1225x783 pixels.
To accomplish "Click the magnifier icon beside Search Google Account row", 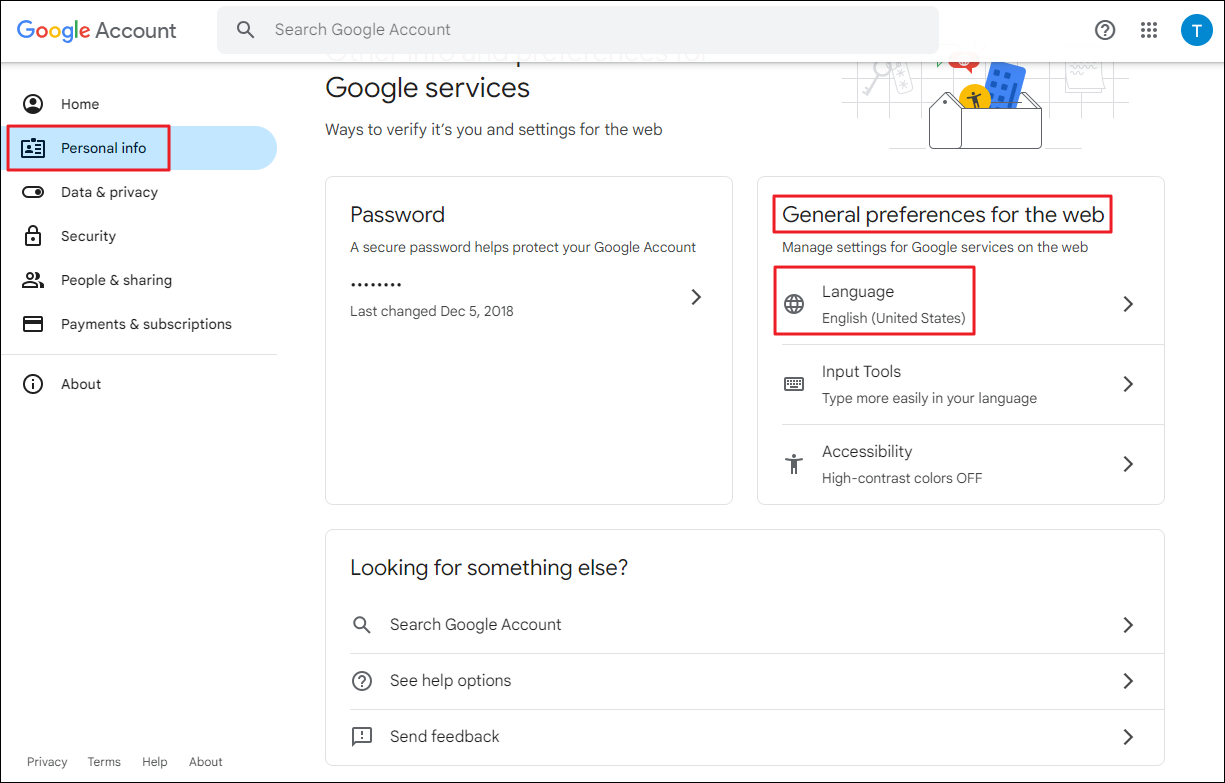I will coord(362,625).
